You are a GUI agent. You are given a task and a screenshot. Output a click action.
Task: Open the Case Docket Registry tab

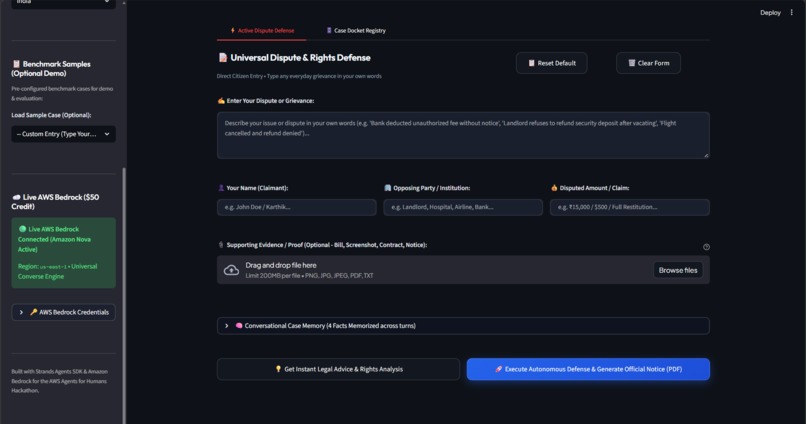(x=356, y=30)
